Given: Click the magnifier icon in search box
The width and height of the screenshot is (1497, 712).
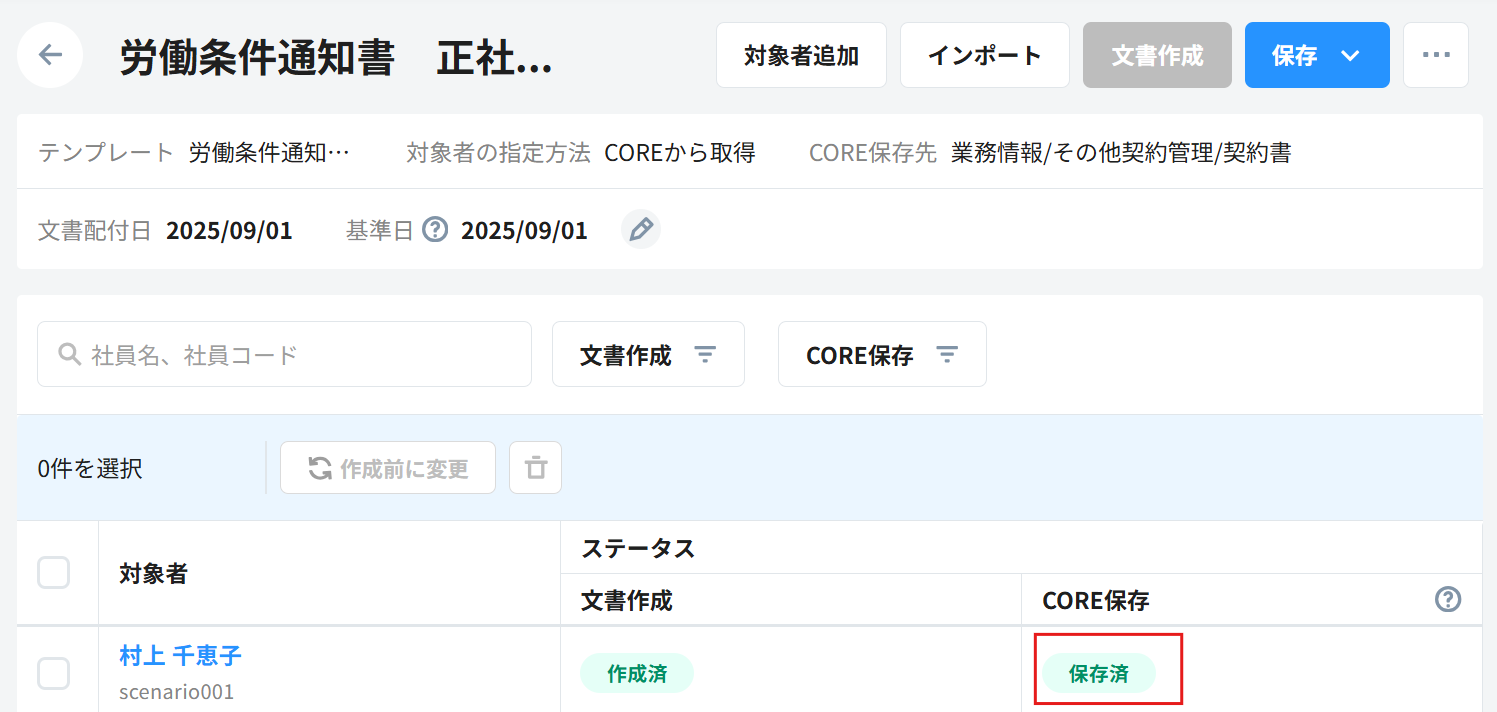Looking at the screenshot, I should pyautogui.click(x=69, y=355).
